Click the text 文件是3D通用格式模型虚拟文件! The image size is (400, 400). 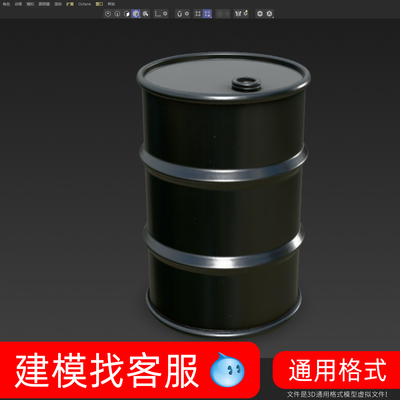coord(337,394)
